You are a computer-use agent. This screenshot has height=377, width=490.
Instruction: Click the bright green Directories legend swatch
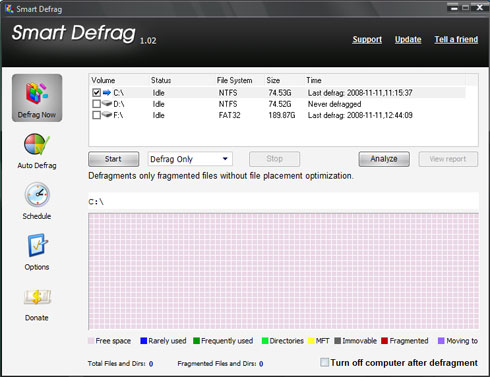click(265, 341)
